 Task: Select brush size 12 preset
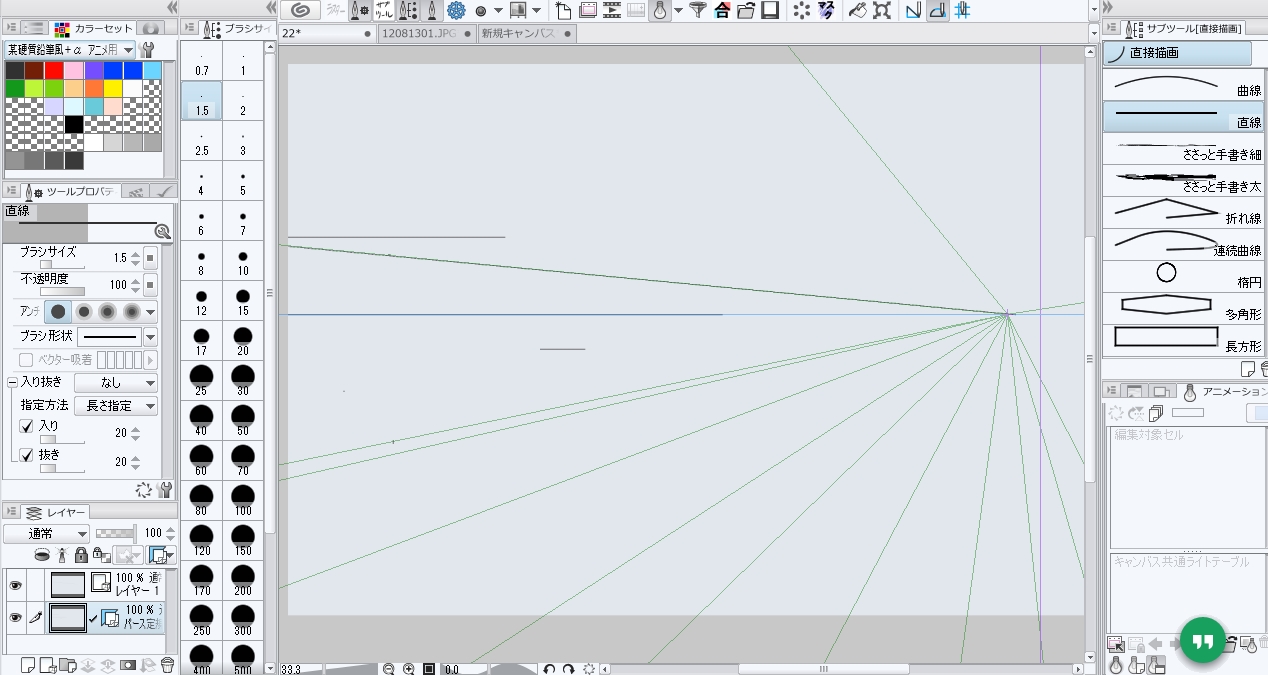(201, 301)
